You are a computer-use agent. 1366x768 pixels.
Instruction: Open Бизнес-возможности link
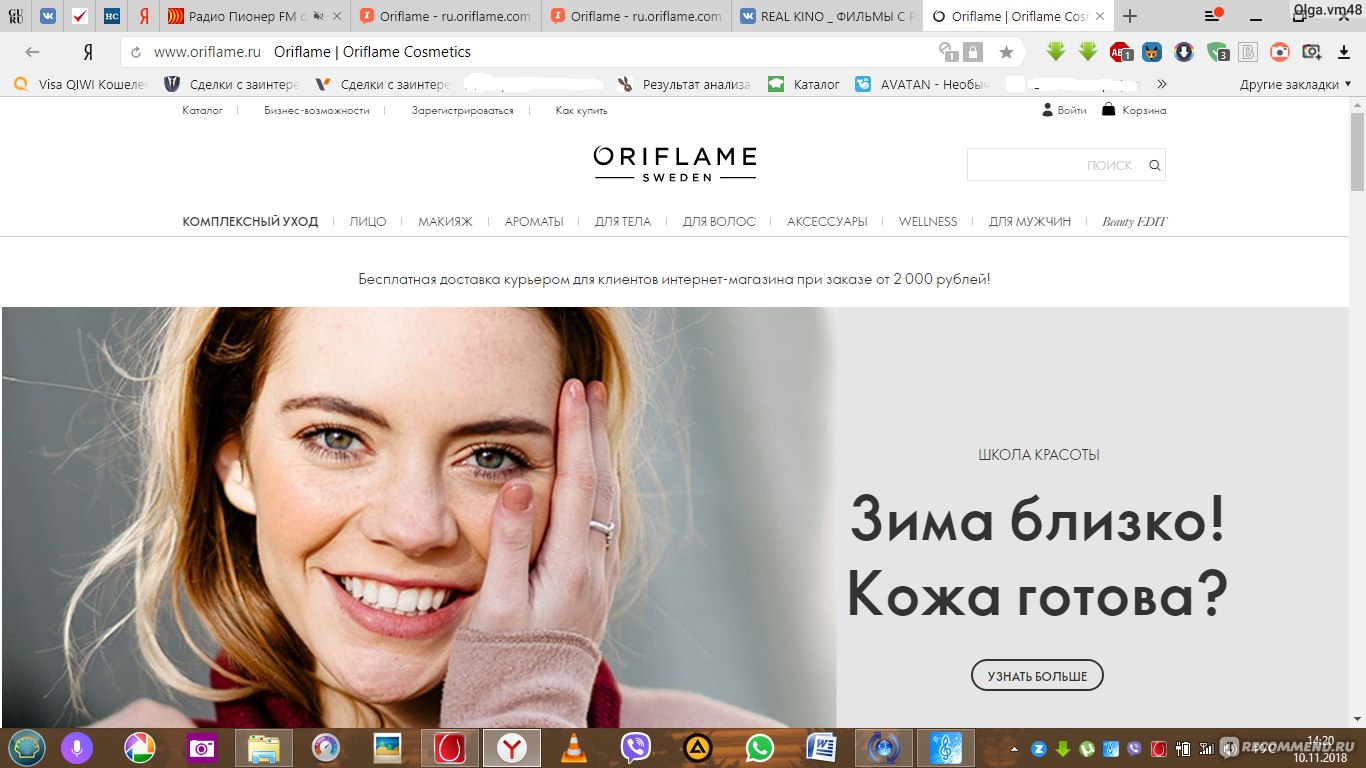tap(317, 110)
